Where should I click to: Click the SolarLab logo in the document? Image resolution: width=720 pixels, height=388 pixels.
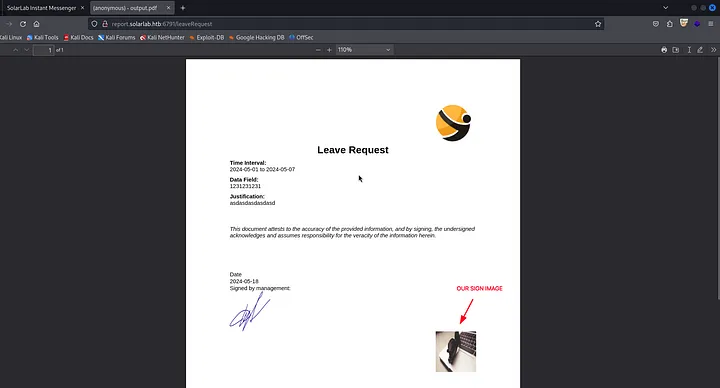point(454,123)
